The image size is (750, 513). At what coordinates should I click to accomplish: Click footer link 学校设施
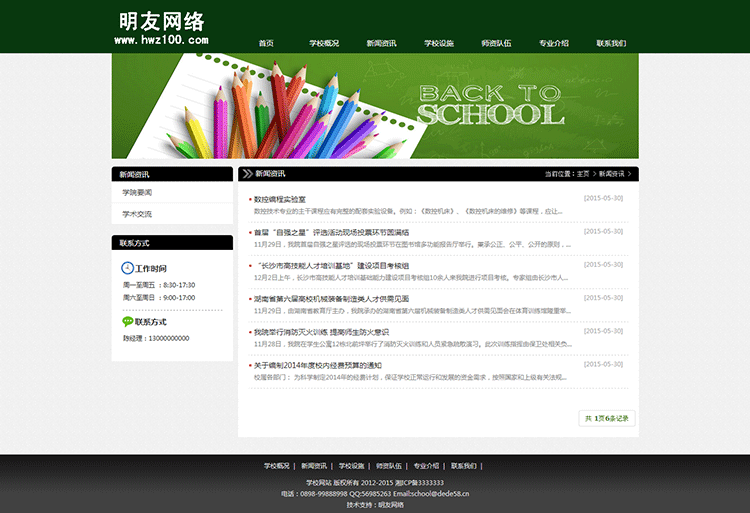[352, 466]
